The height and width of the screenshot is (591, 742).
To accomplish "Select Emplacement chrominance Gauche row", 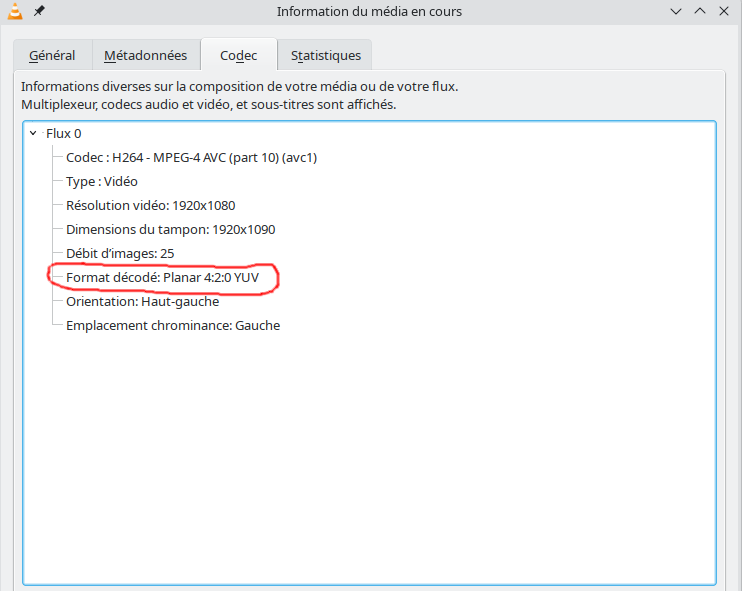I will coord(173,326).
